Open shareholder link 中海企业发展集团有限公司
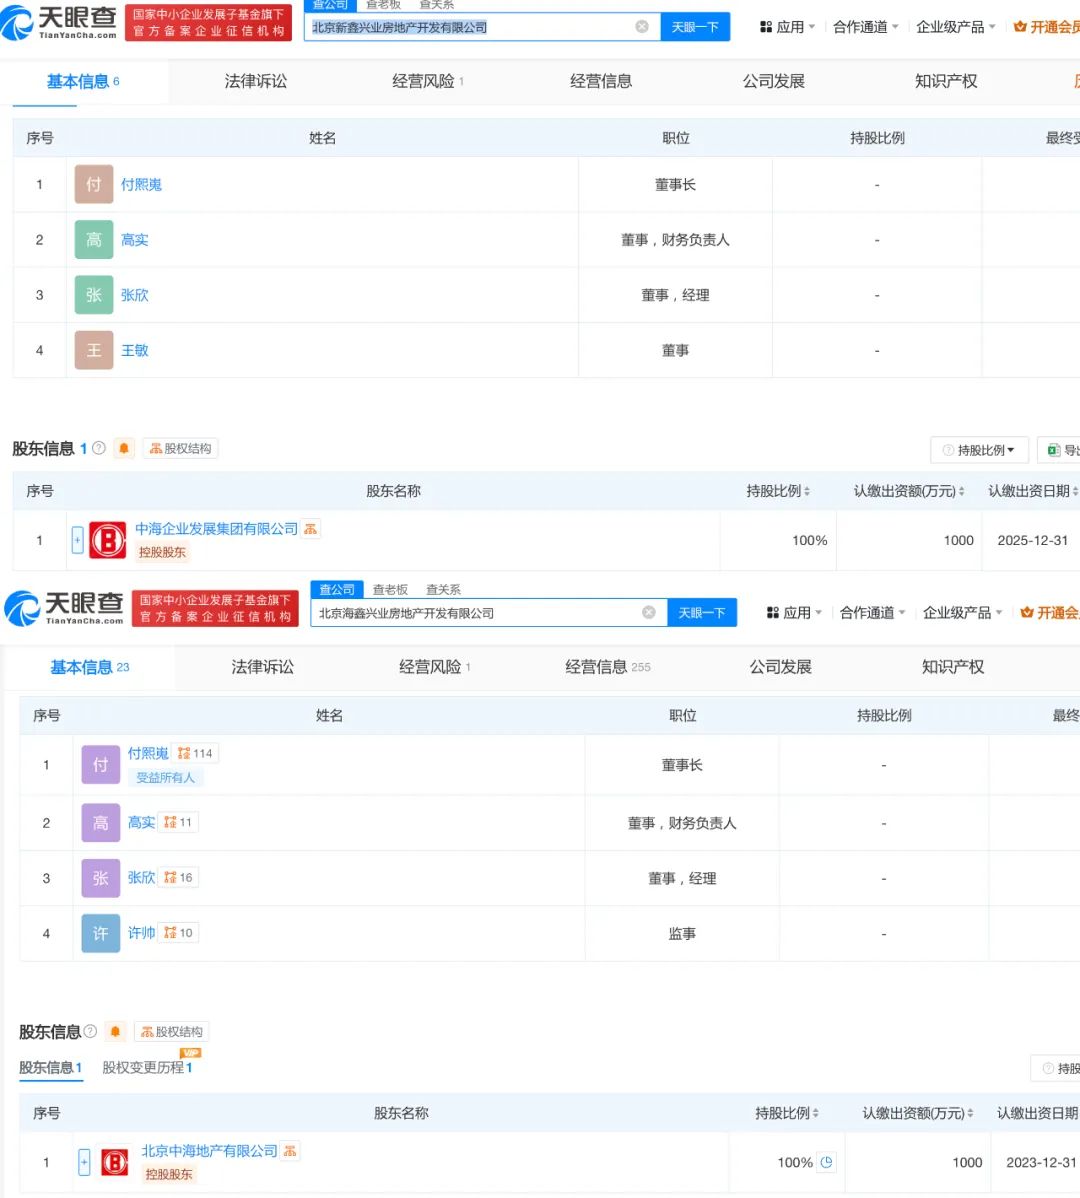 216,529
